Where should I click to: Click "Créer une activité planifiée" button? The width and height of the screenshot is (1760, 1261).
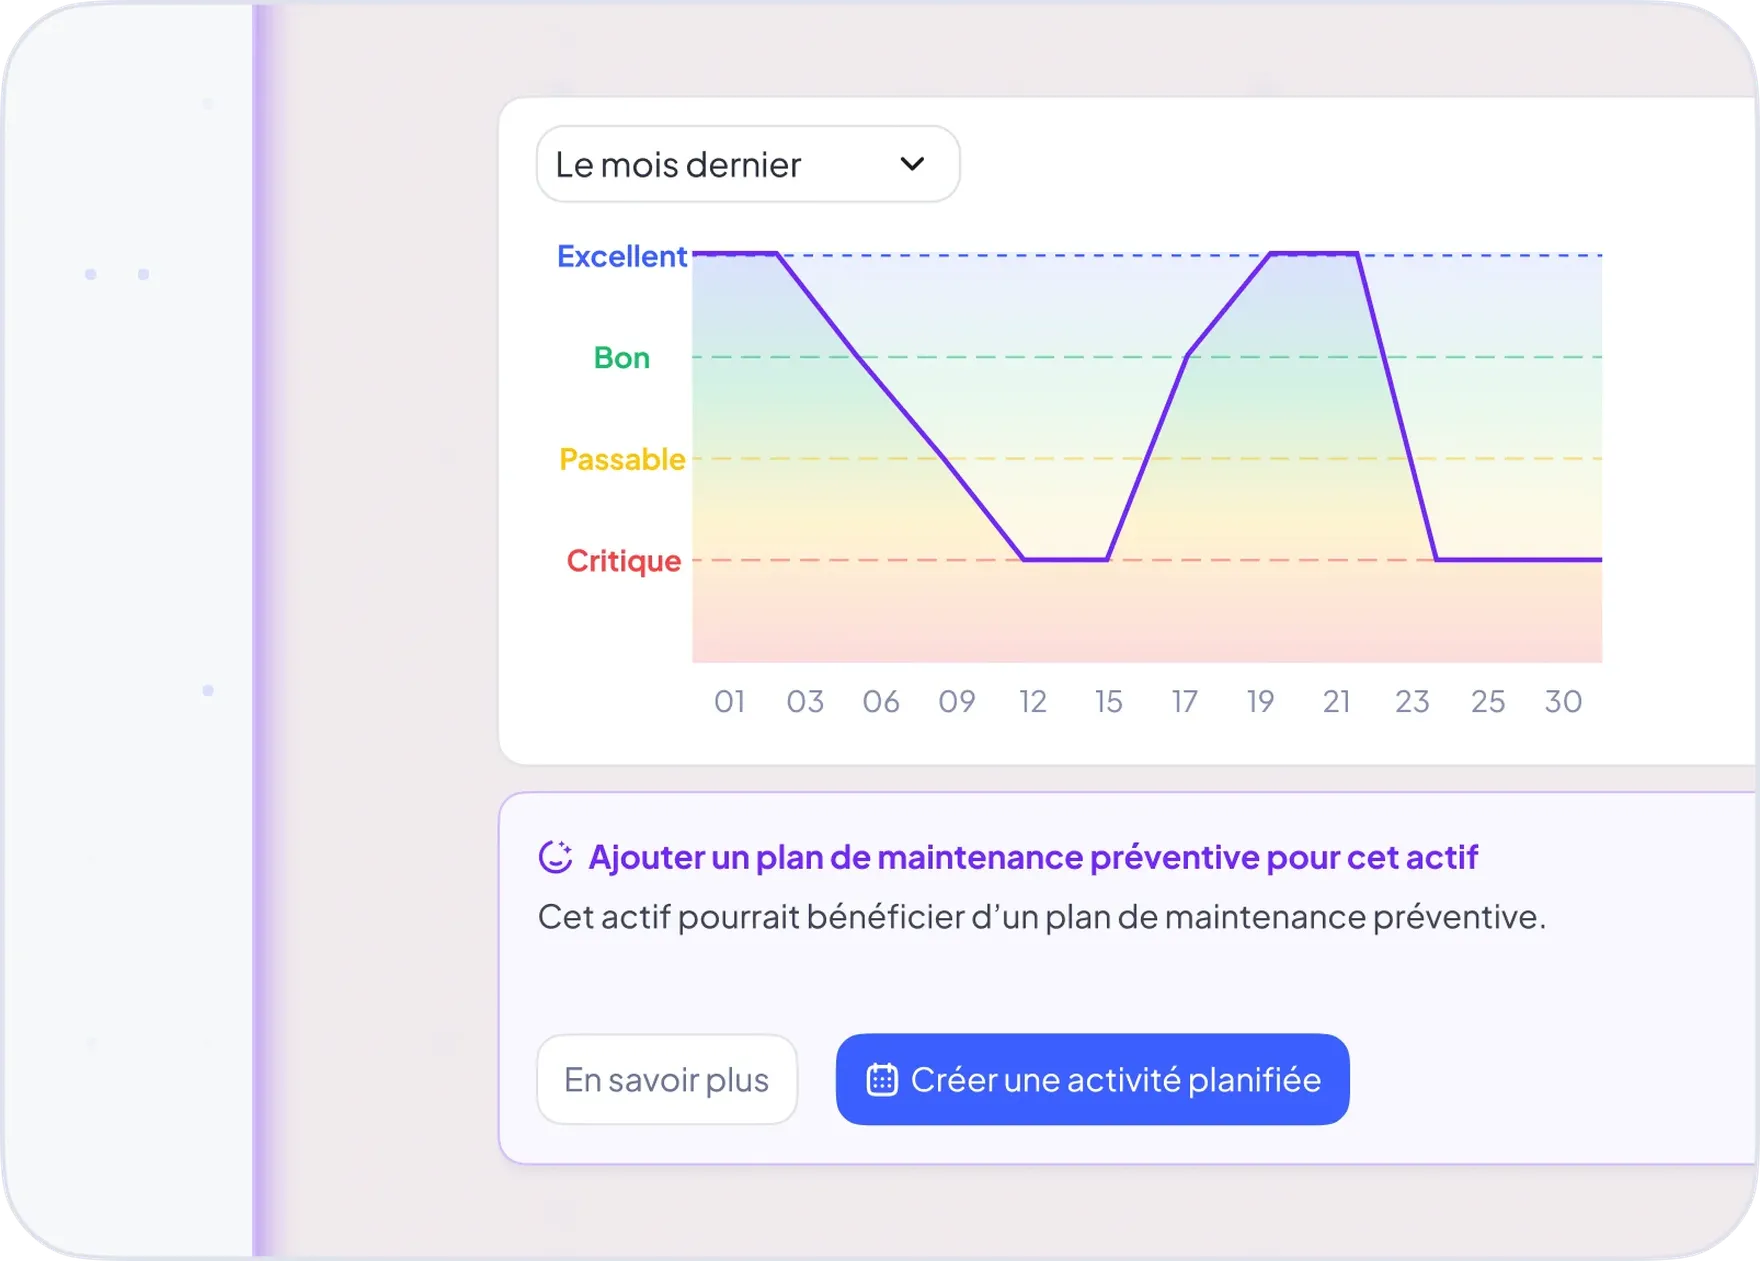coord(1092,1079)
